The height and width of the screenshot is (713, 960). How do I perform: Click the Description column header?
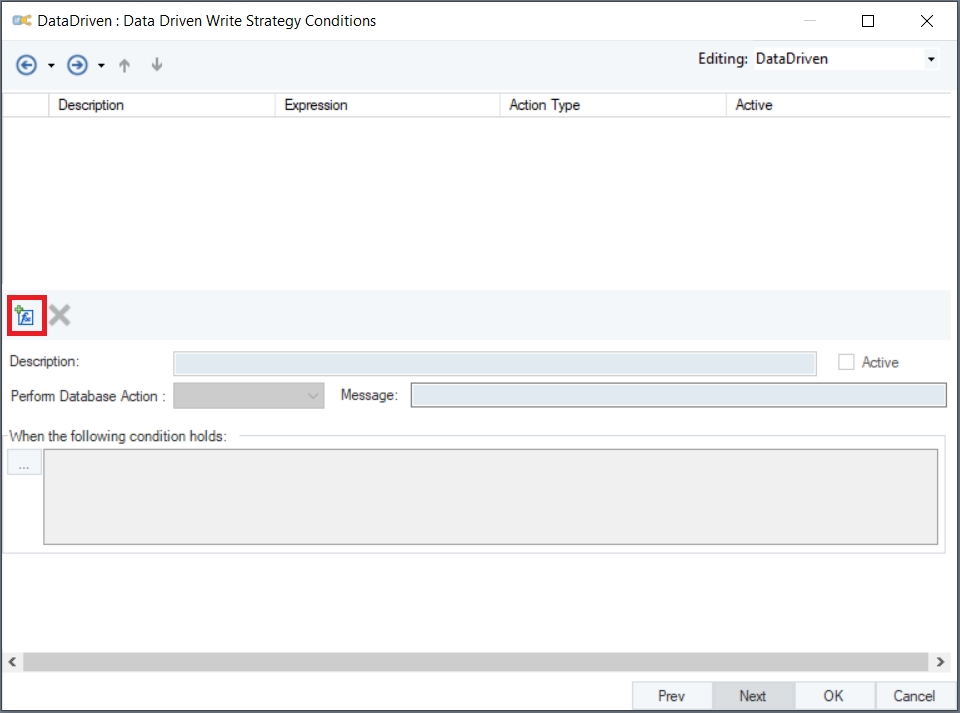161,105
